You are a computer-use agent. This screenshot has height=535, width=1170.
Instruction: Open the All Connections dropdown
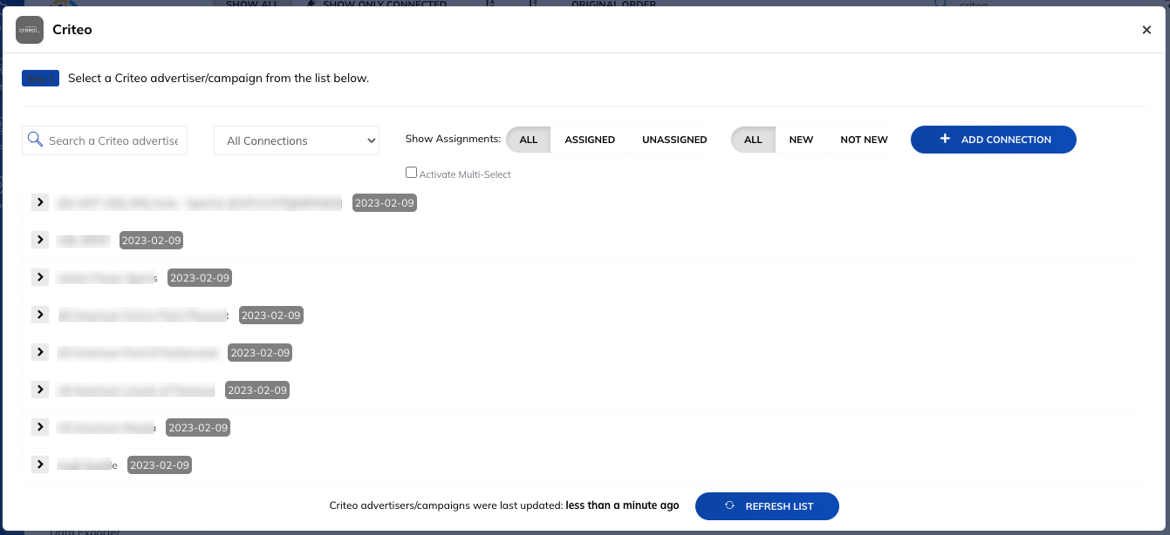[x=296, y=140]
